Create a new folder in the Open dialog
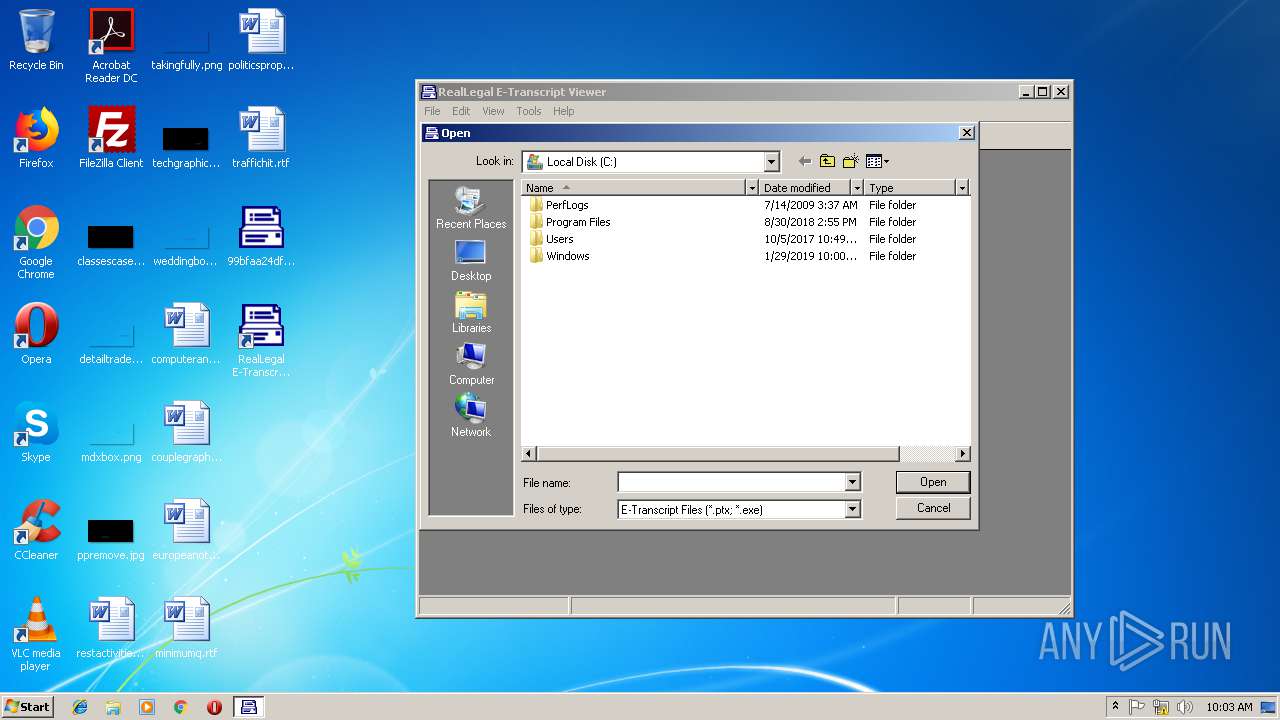 [850, 161]
